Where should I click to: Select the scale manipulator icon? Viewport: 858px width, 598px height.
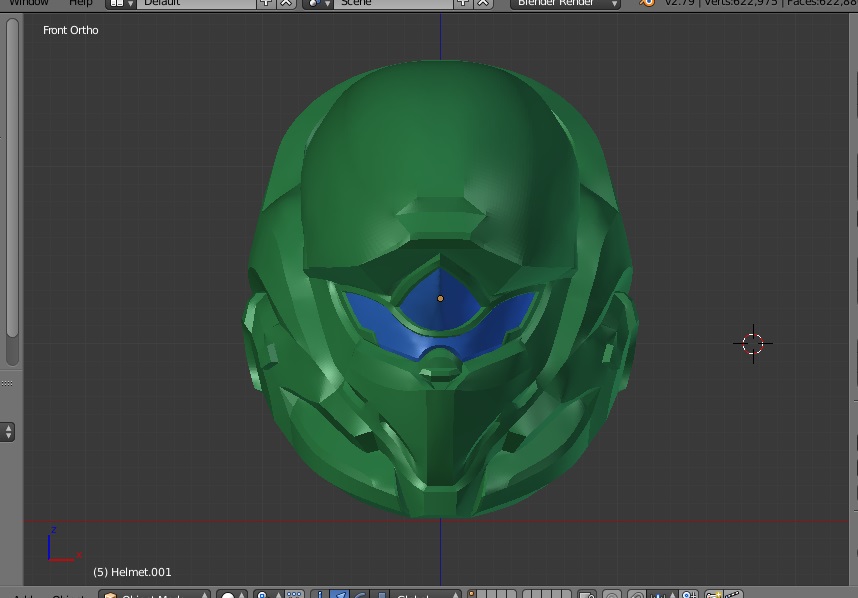point(381,594)
